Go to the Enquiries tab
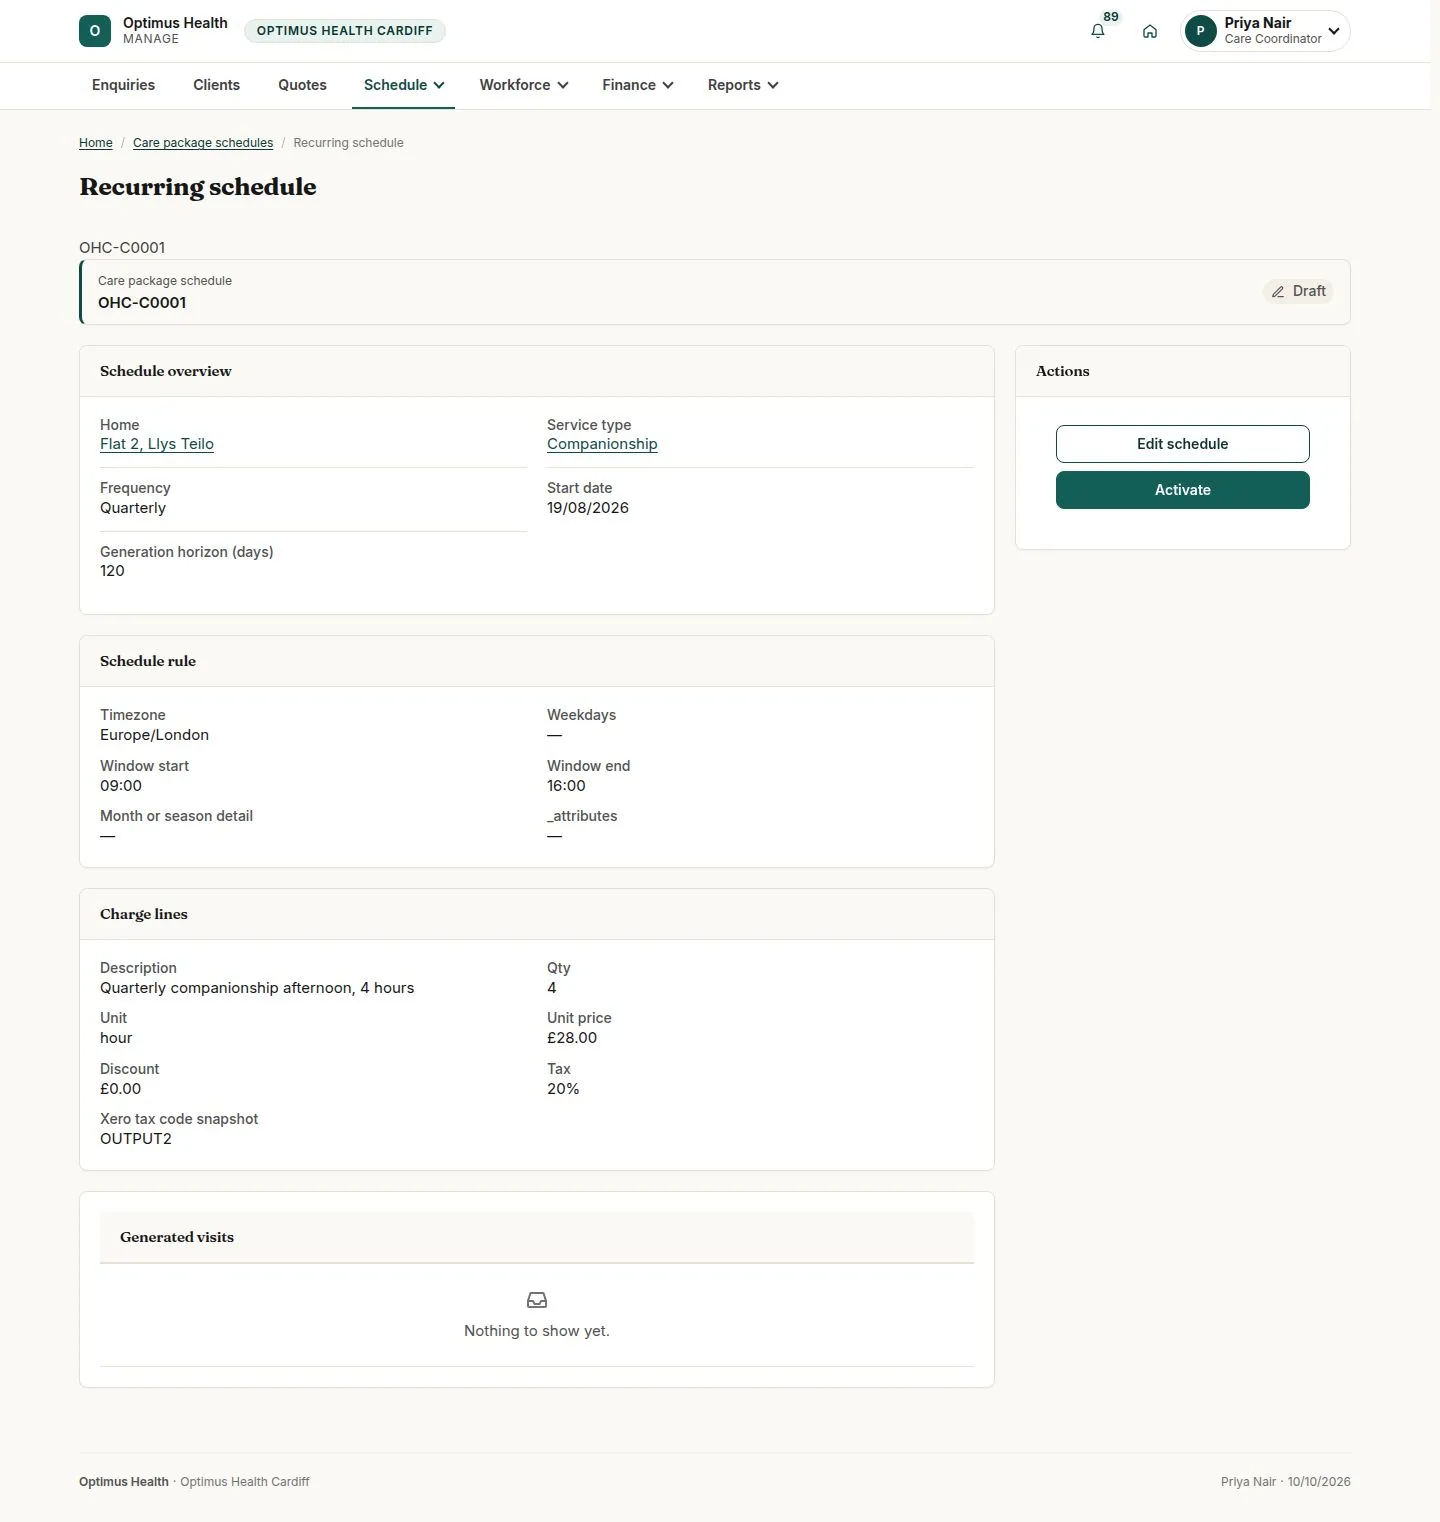This screenshot has height=1522, width=1440. 123,85
